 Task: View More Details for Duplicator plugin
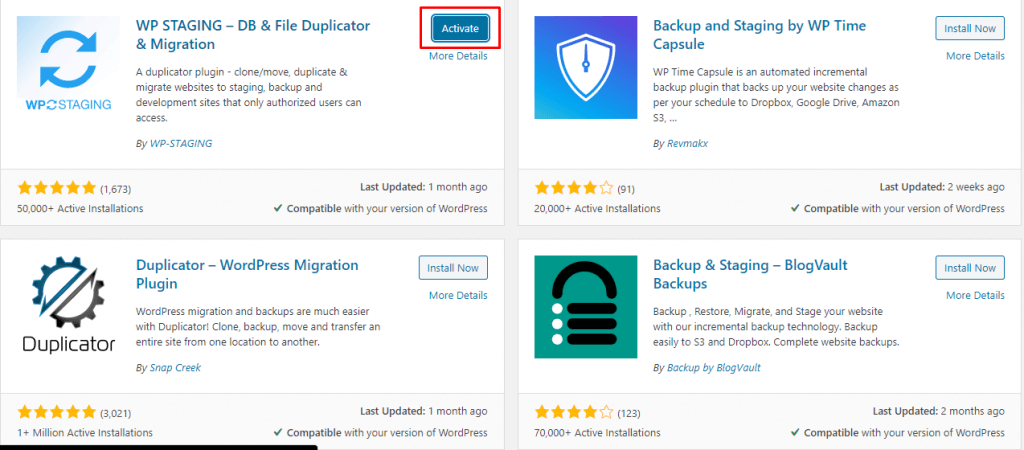click(x=458, y=295)
